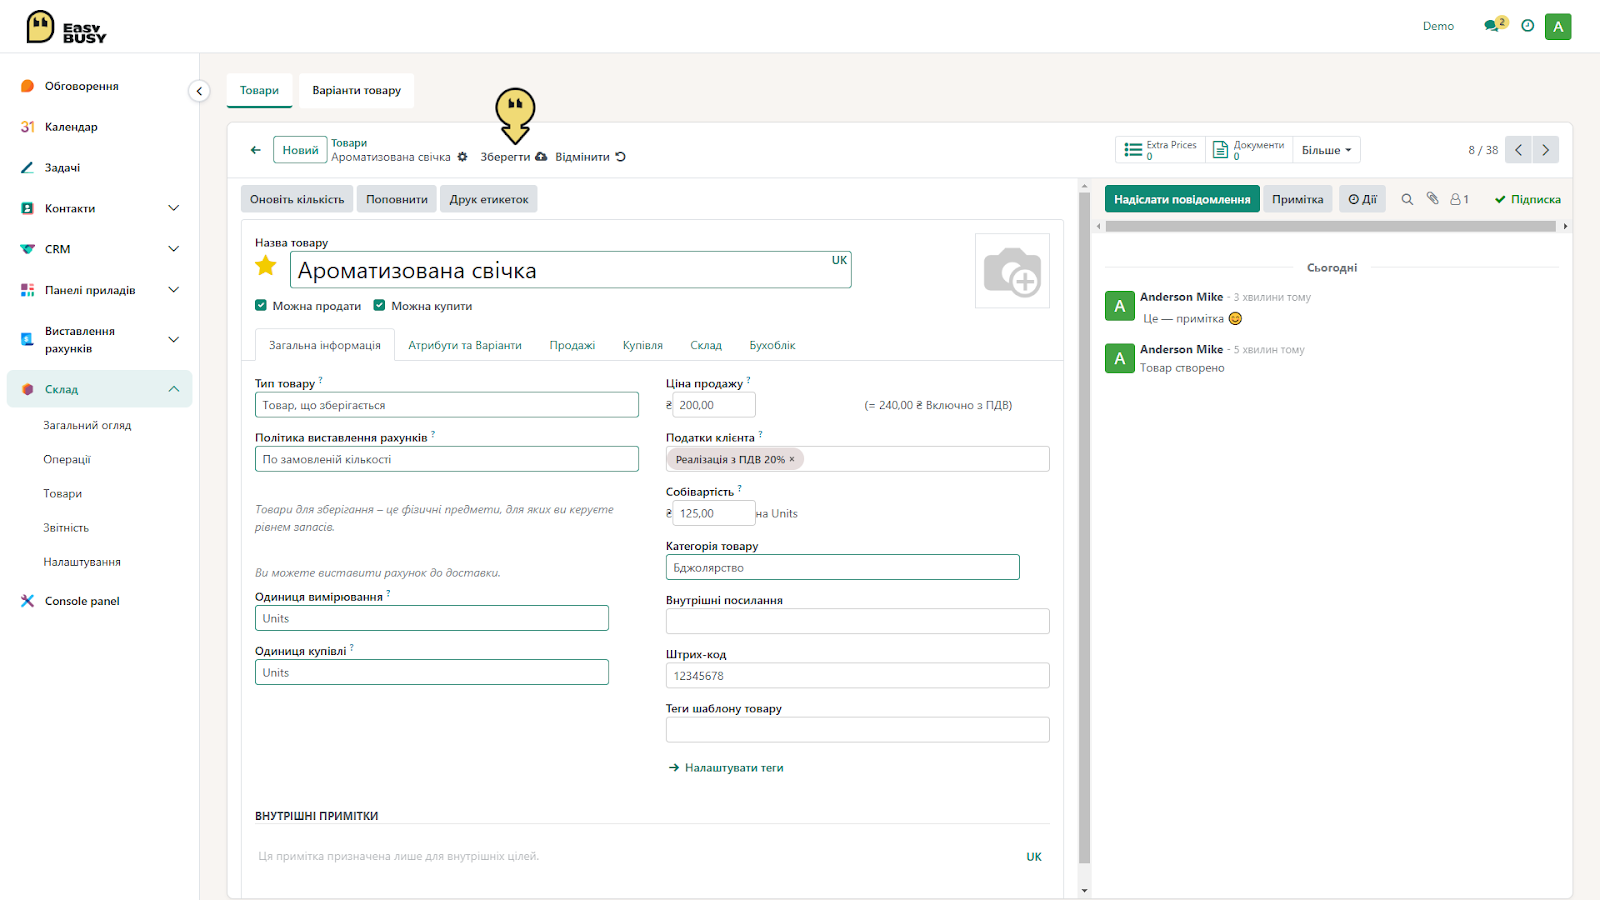
Task: Save the record with Зберегти
Action: point(513,157)
